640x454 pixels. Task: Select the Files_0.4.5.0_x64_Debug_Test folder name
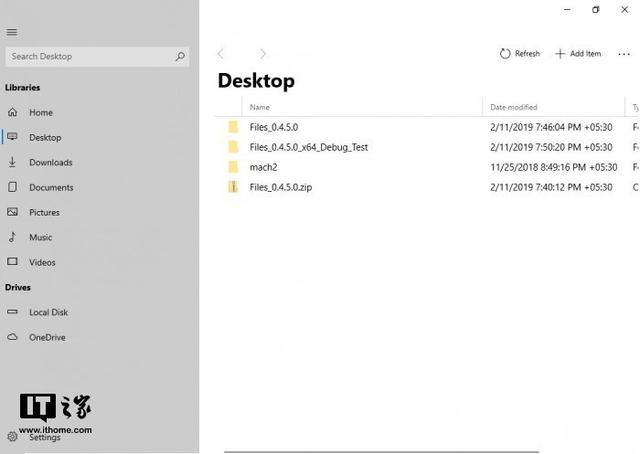(309, 147)
